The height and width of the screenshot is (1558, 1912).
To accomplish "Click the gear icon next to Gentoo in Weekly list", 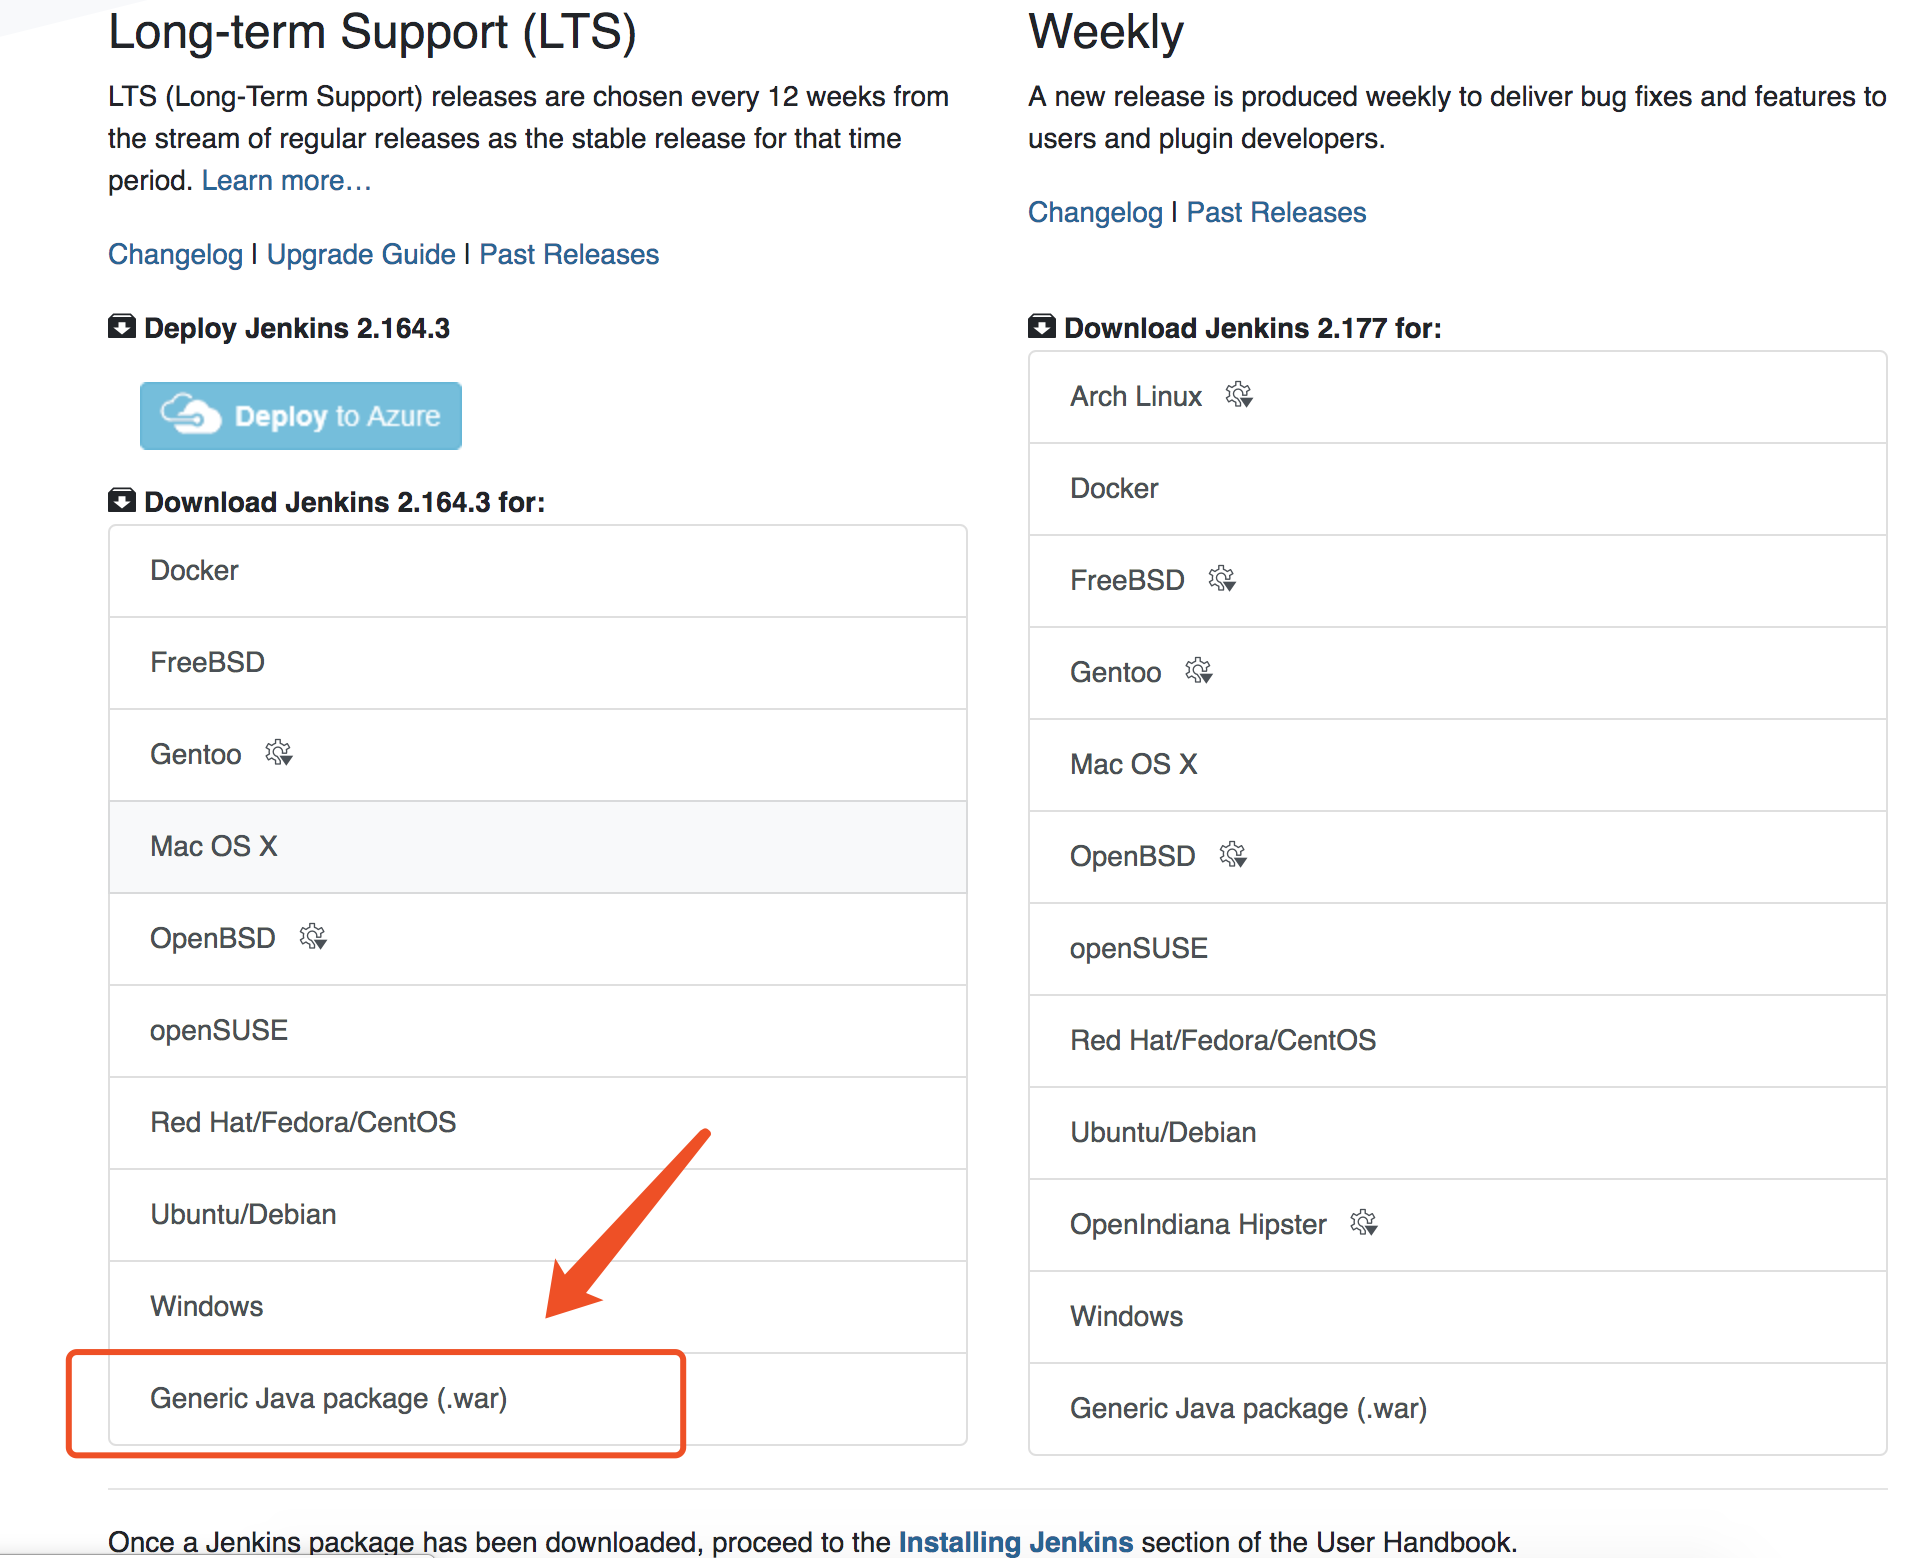I will (1198, 671).
